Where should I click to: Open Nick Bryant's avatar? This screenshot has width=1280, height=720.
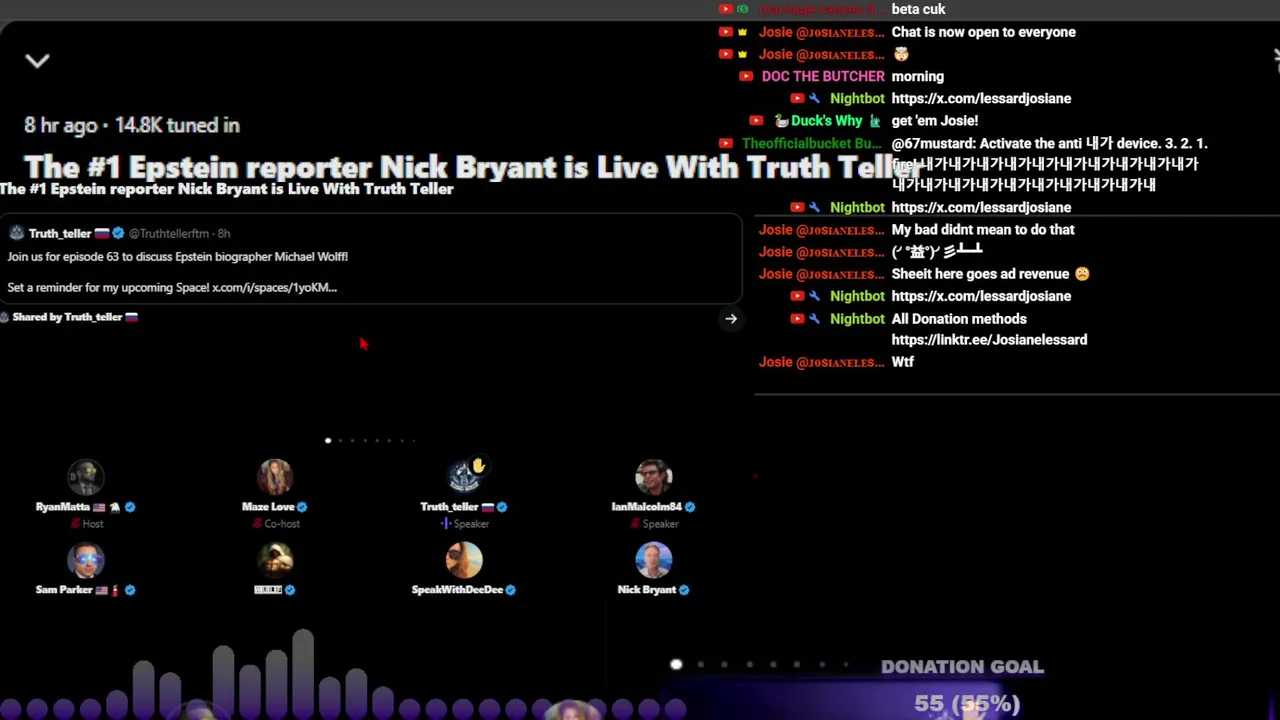(x=654, y=561)
